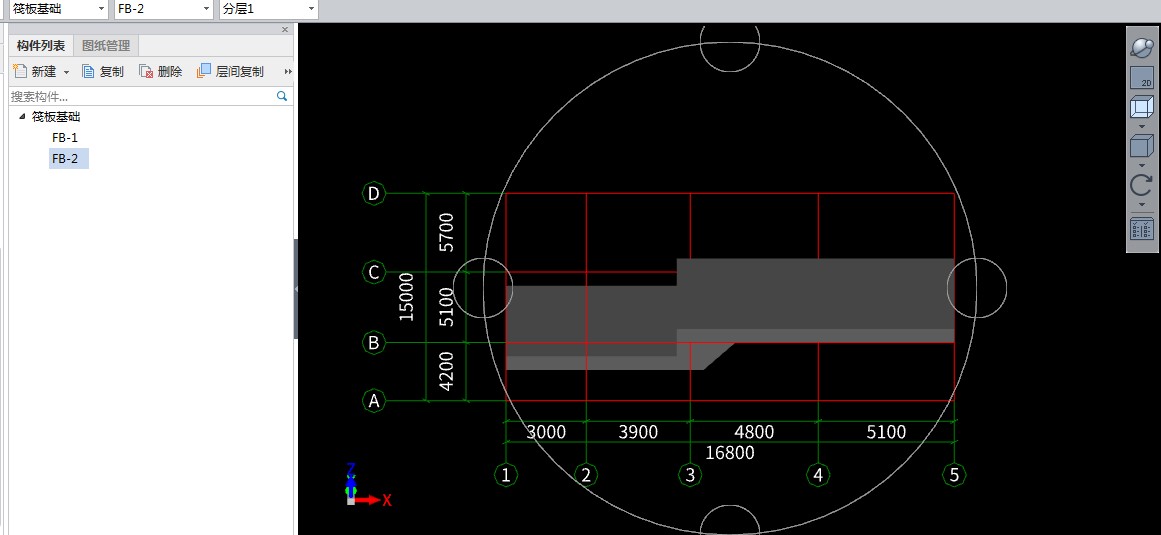
Task: Click 复制 to copy component
Action: pyautogui.click(x=103, y=72)
